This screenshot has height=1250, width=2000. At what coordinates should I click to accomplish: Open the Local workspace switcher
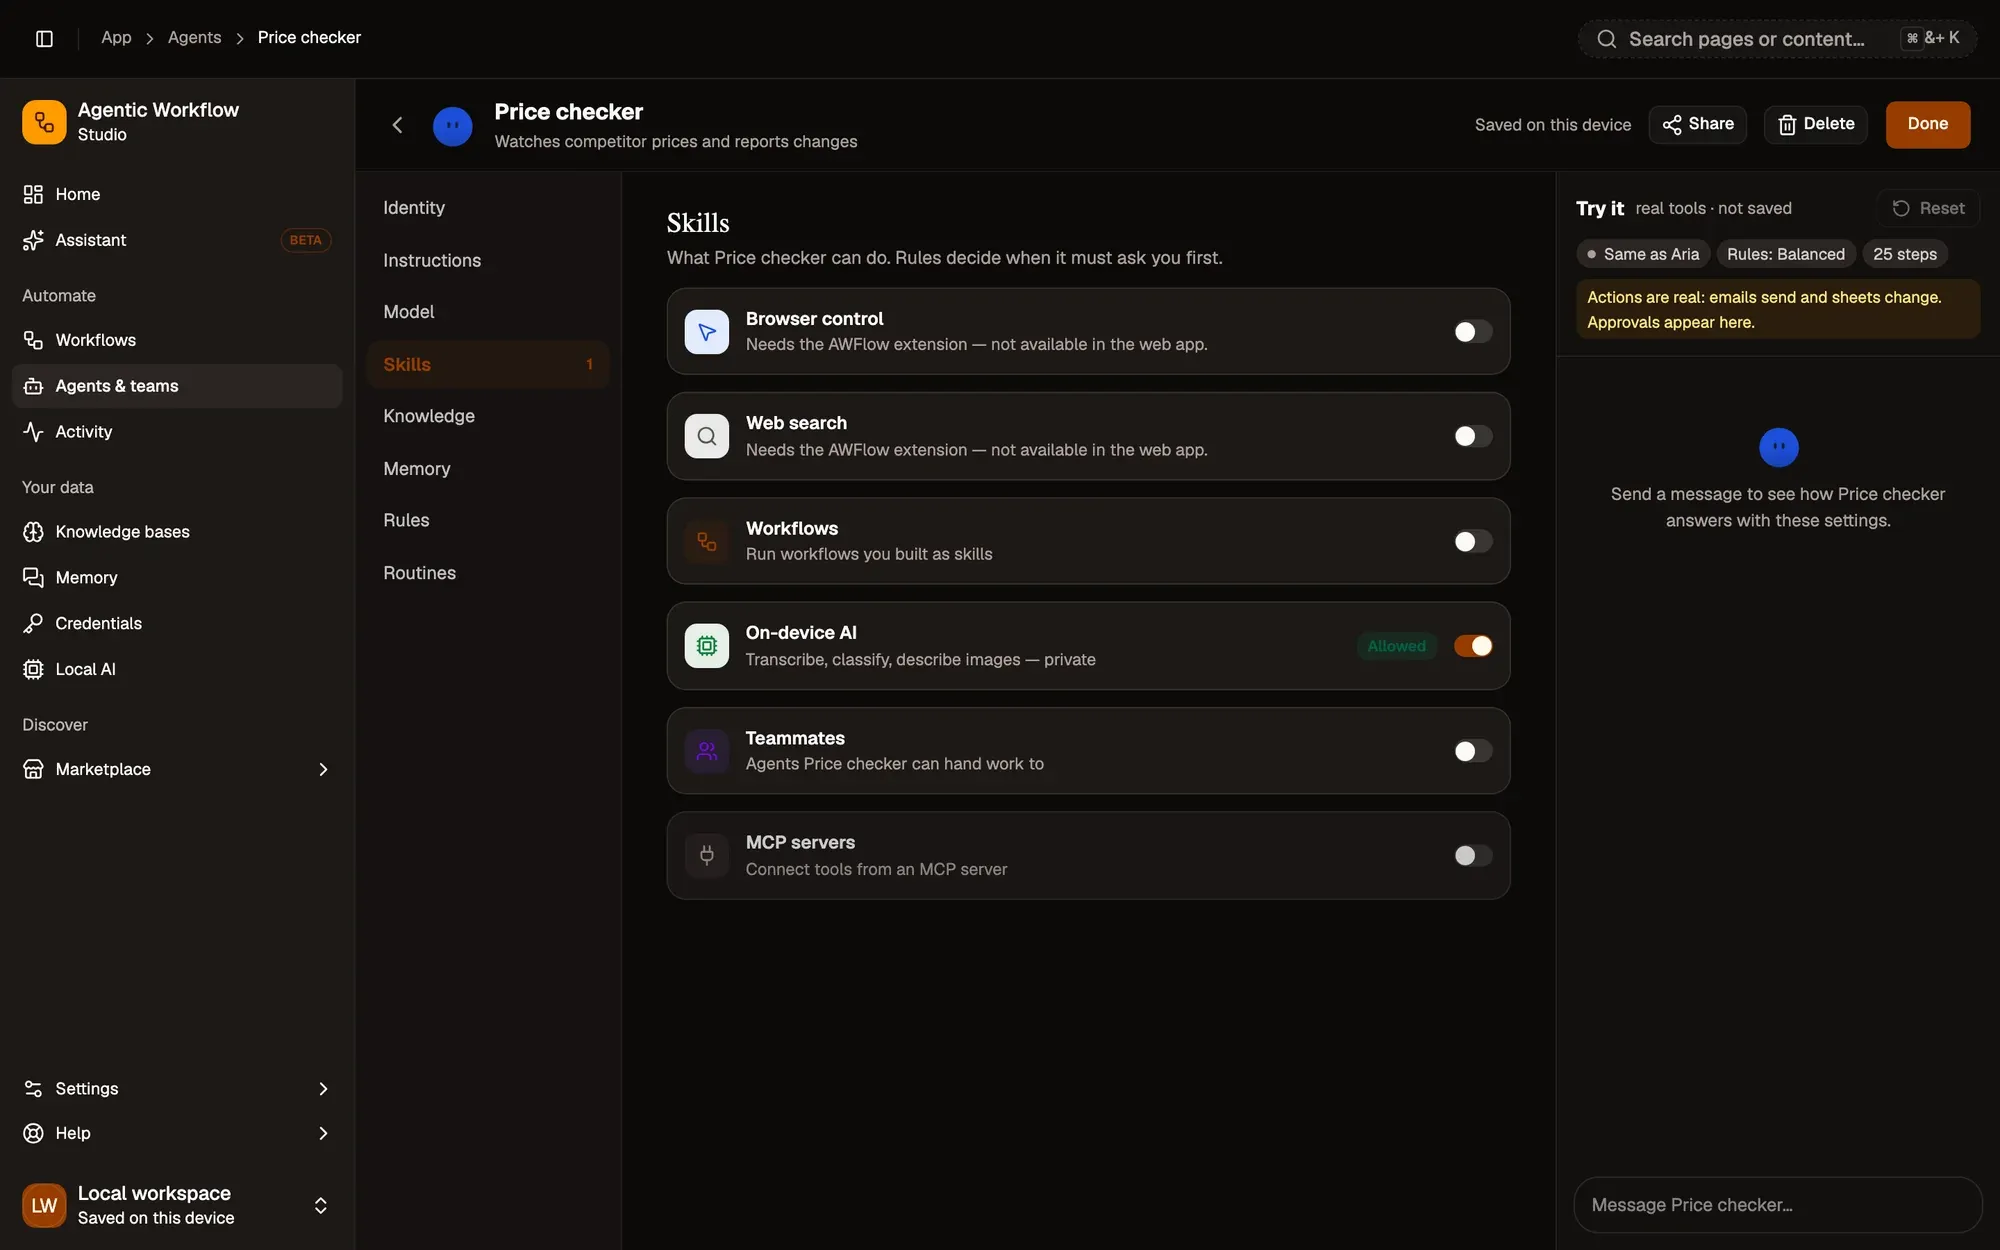pos(177,1205)
